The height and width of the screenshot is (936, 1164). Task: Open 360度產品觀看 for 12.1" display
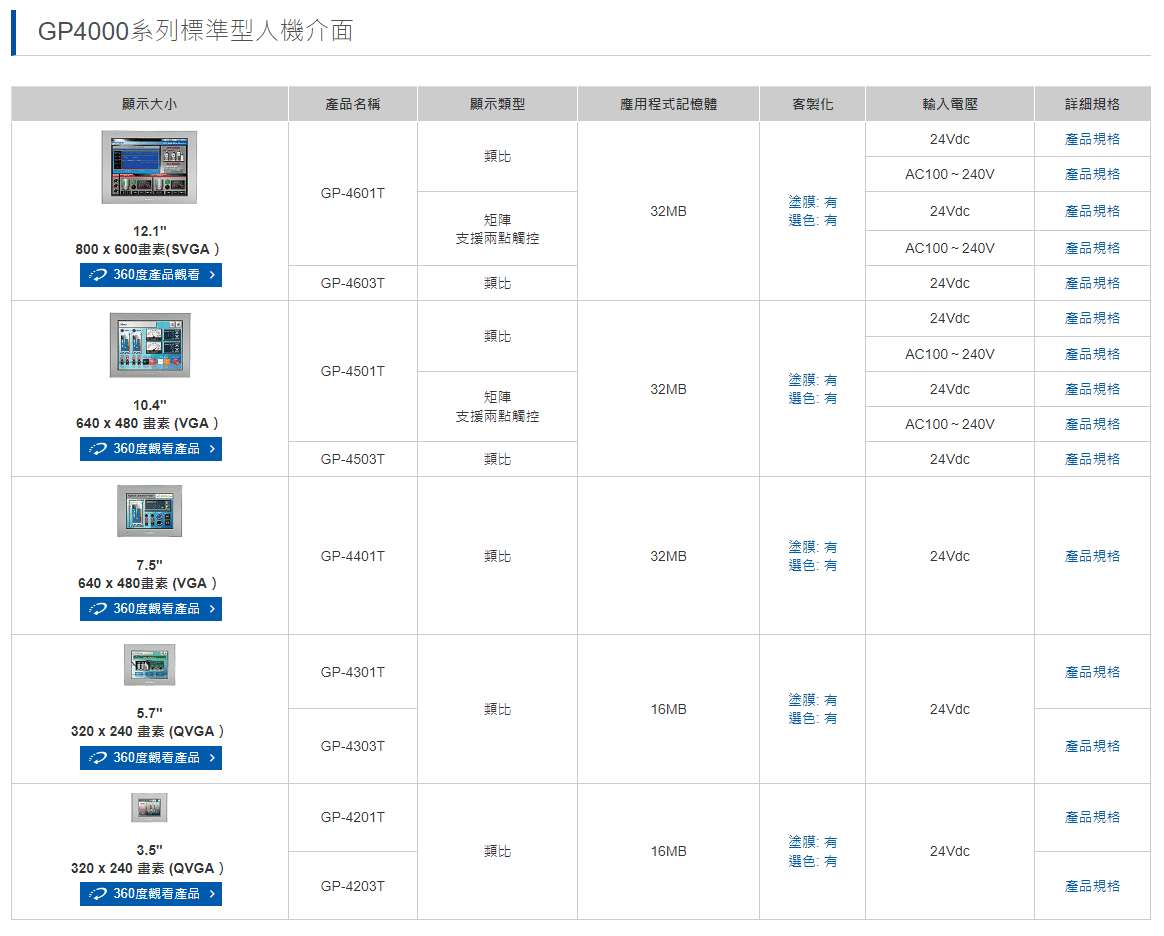[x=151, y=275]
